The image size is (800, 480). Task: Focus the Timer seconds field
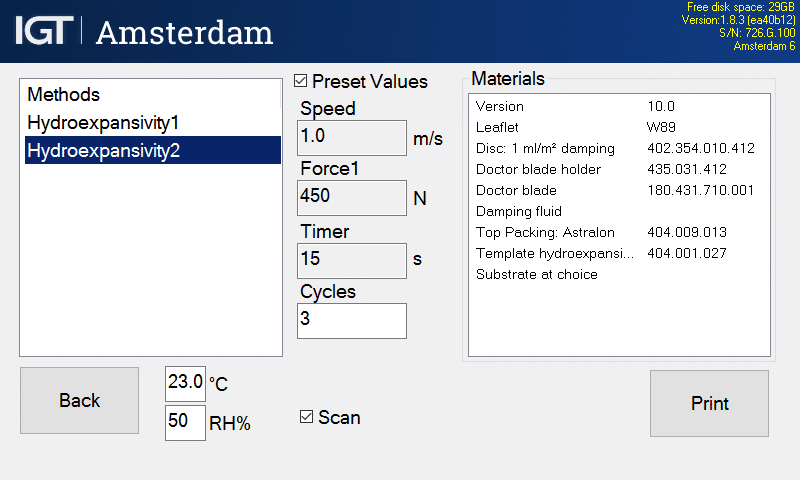pyautogui.click(x=352, y=260)
